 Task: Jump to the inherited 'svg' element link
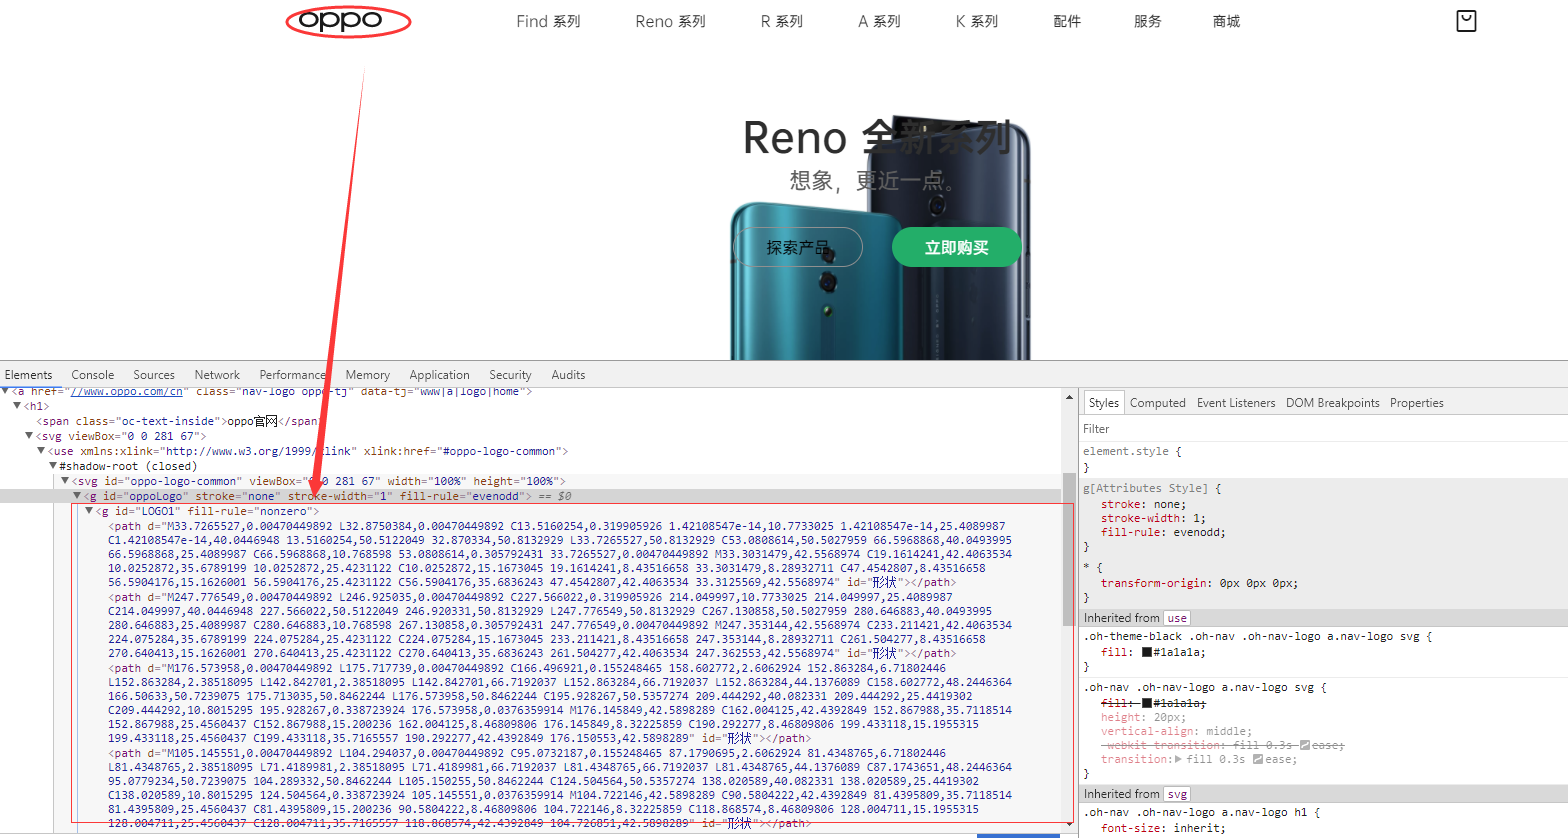(1177, 794)
